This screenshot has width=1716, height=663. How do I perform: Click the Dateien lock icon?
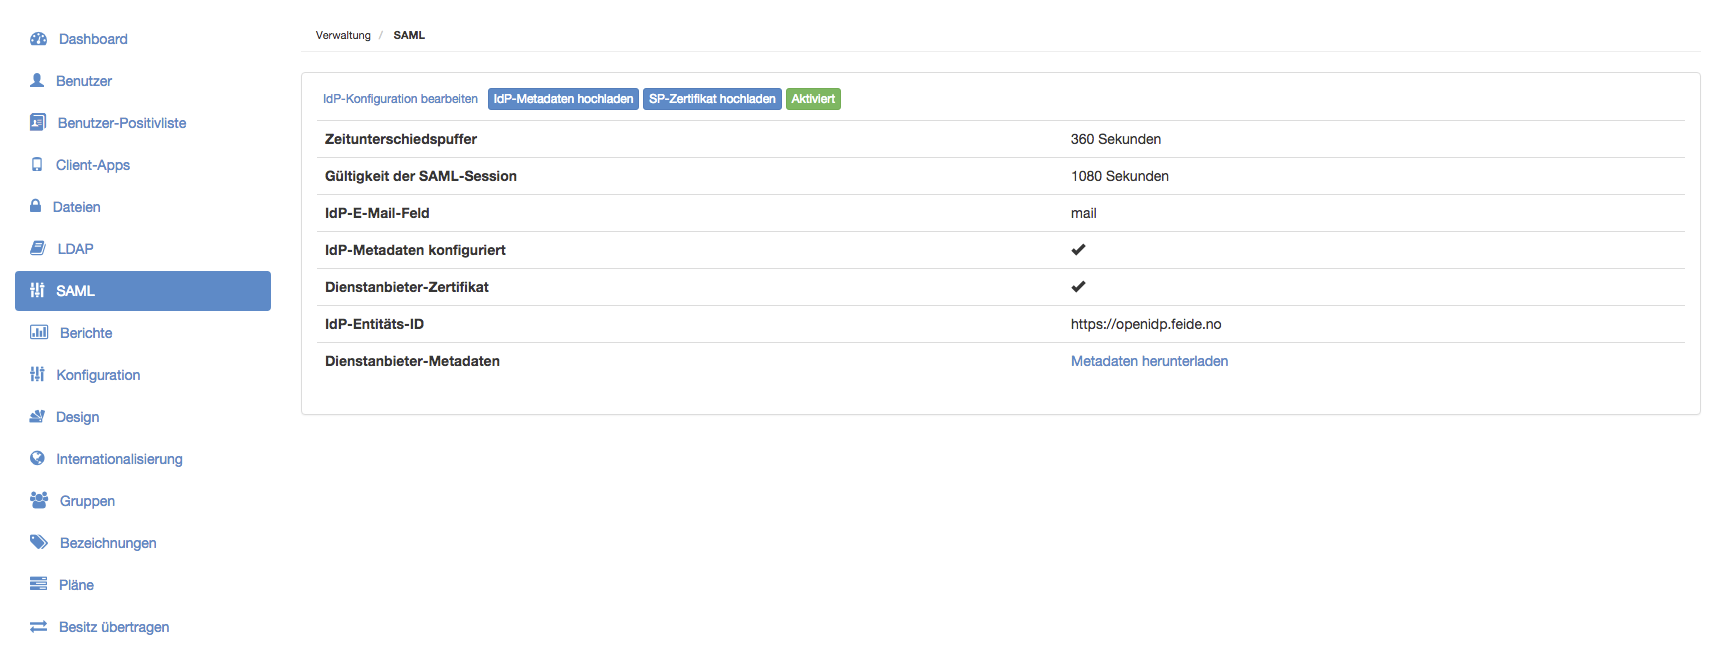pos(36,206)
